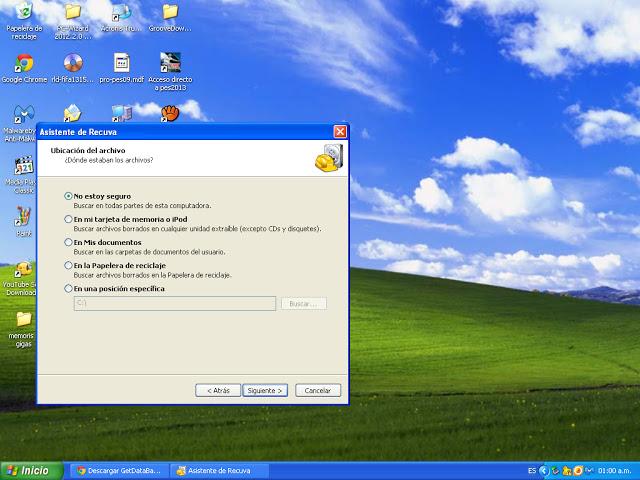Screen dimensions: 640x480
Task: Open the Malwarebytes Anti-Malware desktop shortcut
Action: coord(22,114)
